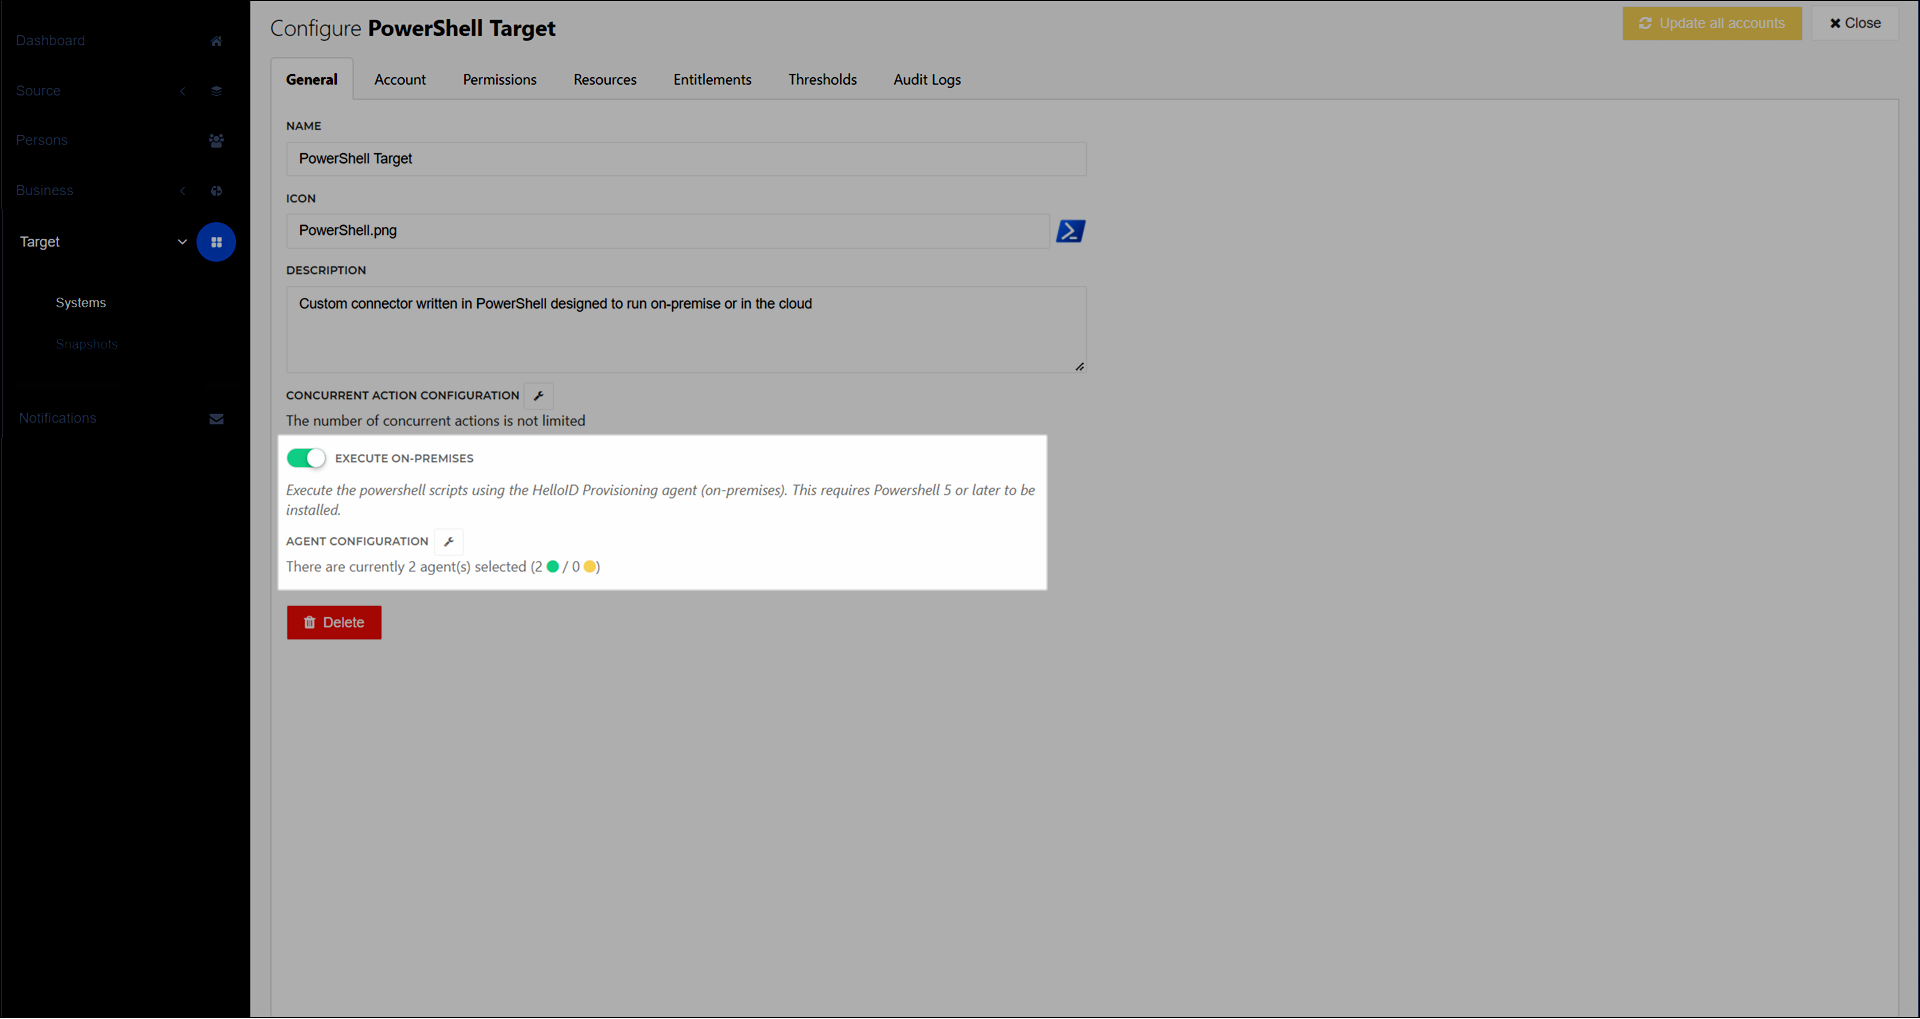
Task: Click 'The number of concurrent actions is not limited' text
Action: 436,421
